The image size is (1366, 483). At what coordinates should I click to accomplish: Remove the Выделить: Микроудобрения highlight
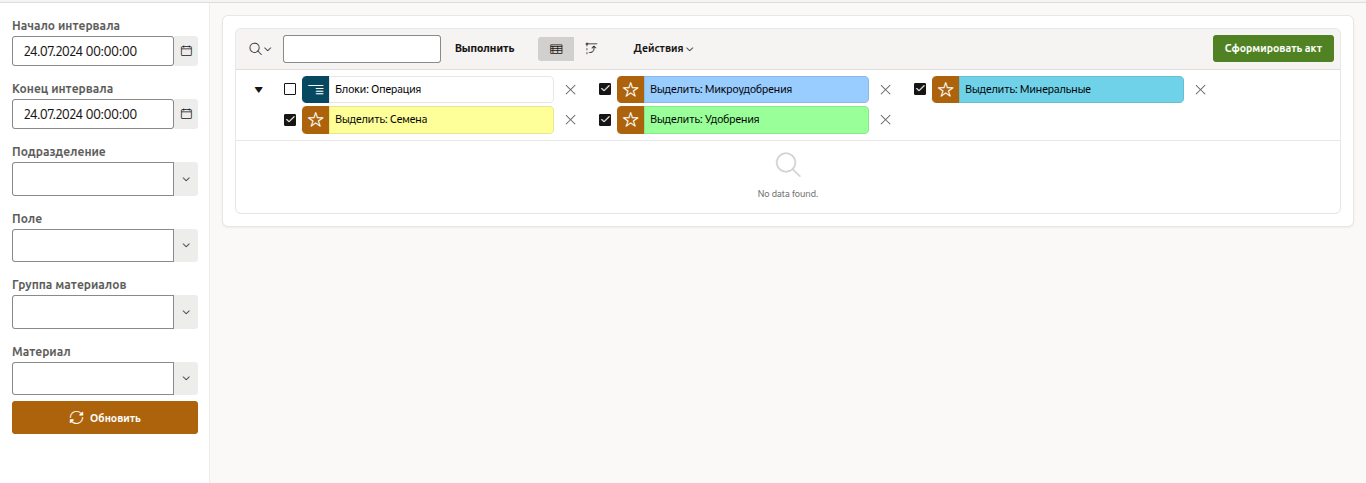pos(885,90)
